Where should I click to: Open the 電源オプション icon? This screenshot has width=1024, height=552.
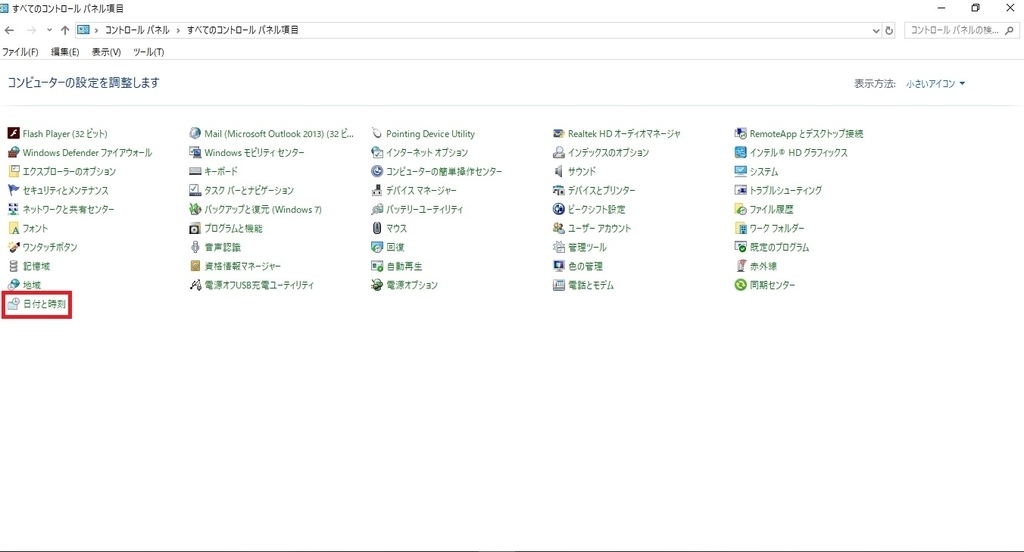tap(377, 285)
